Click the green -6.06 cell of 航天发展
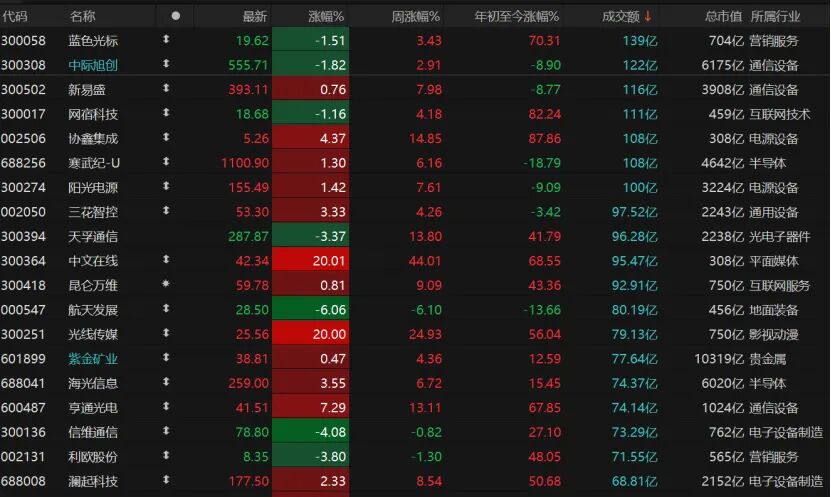Viewport: 831px width, 497px height. (x=310, y=310)
